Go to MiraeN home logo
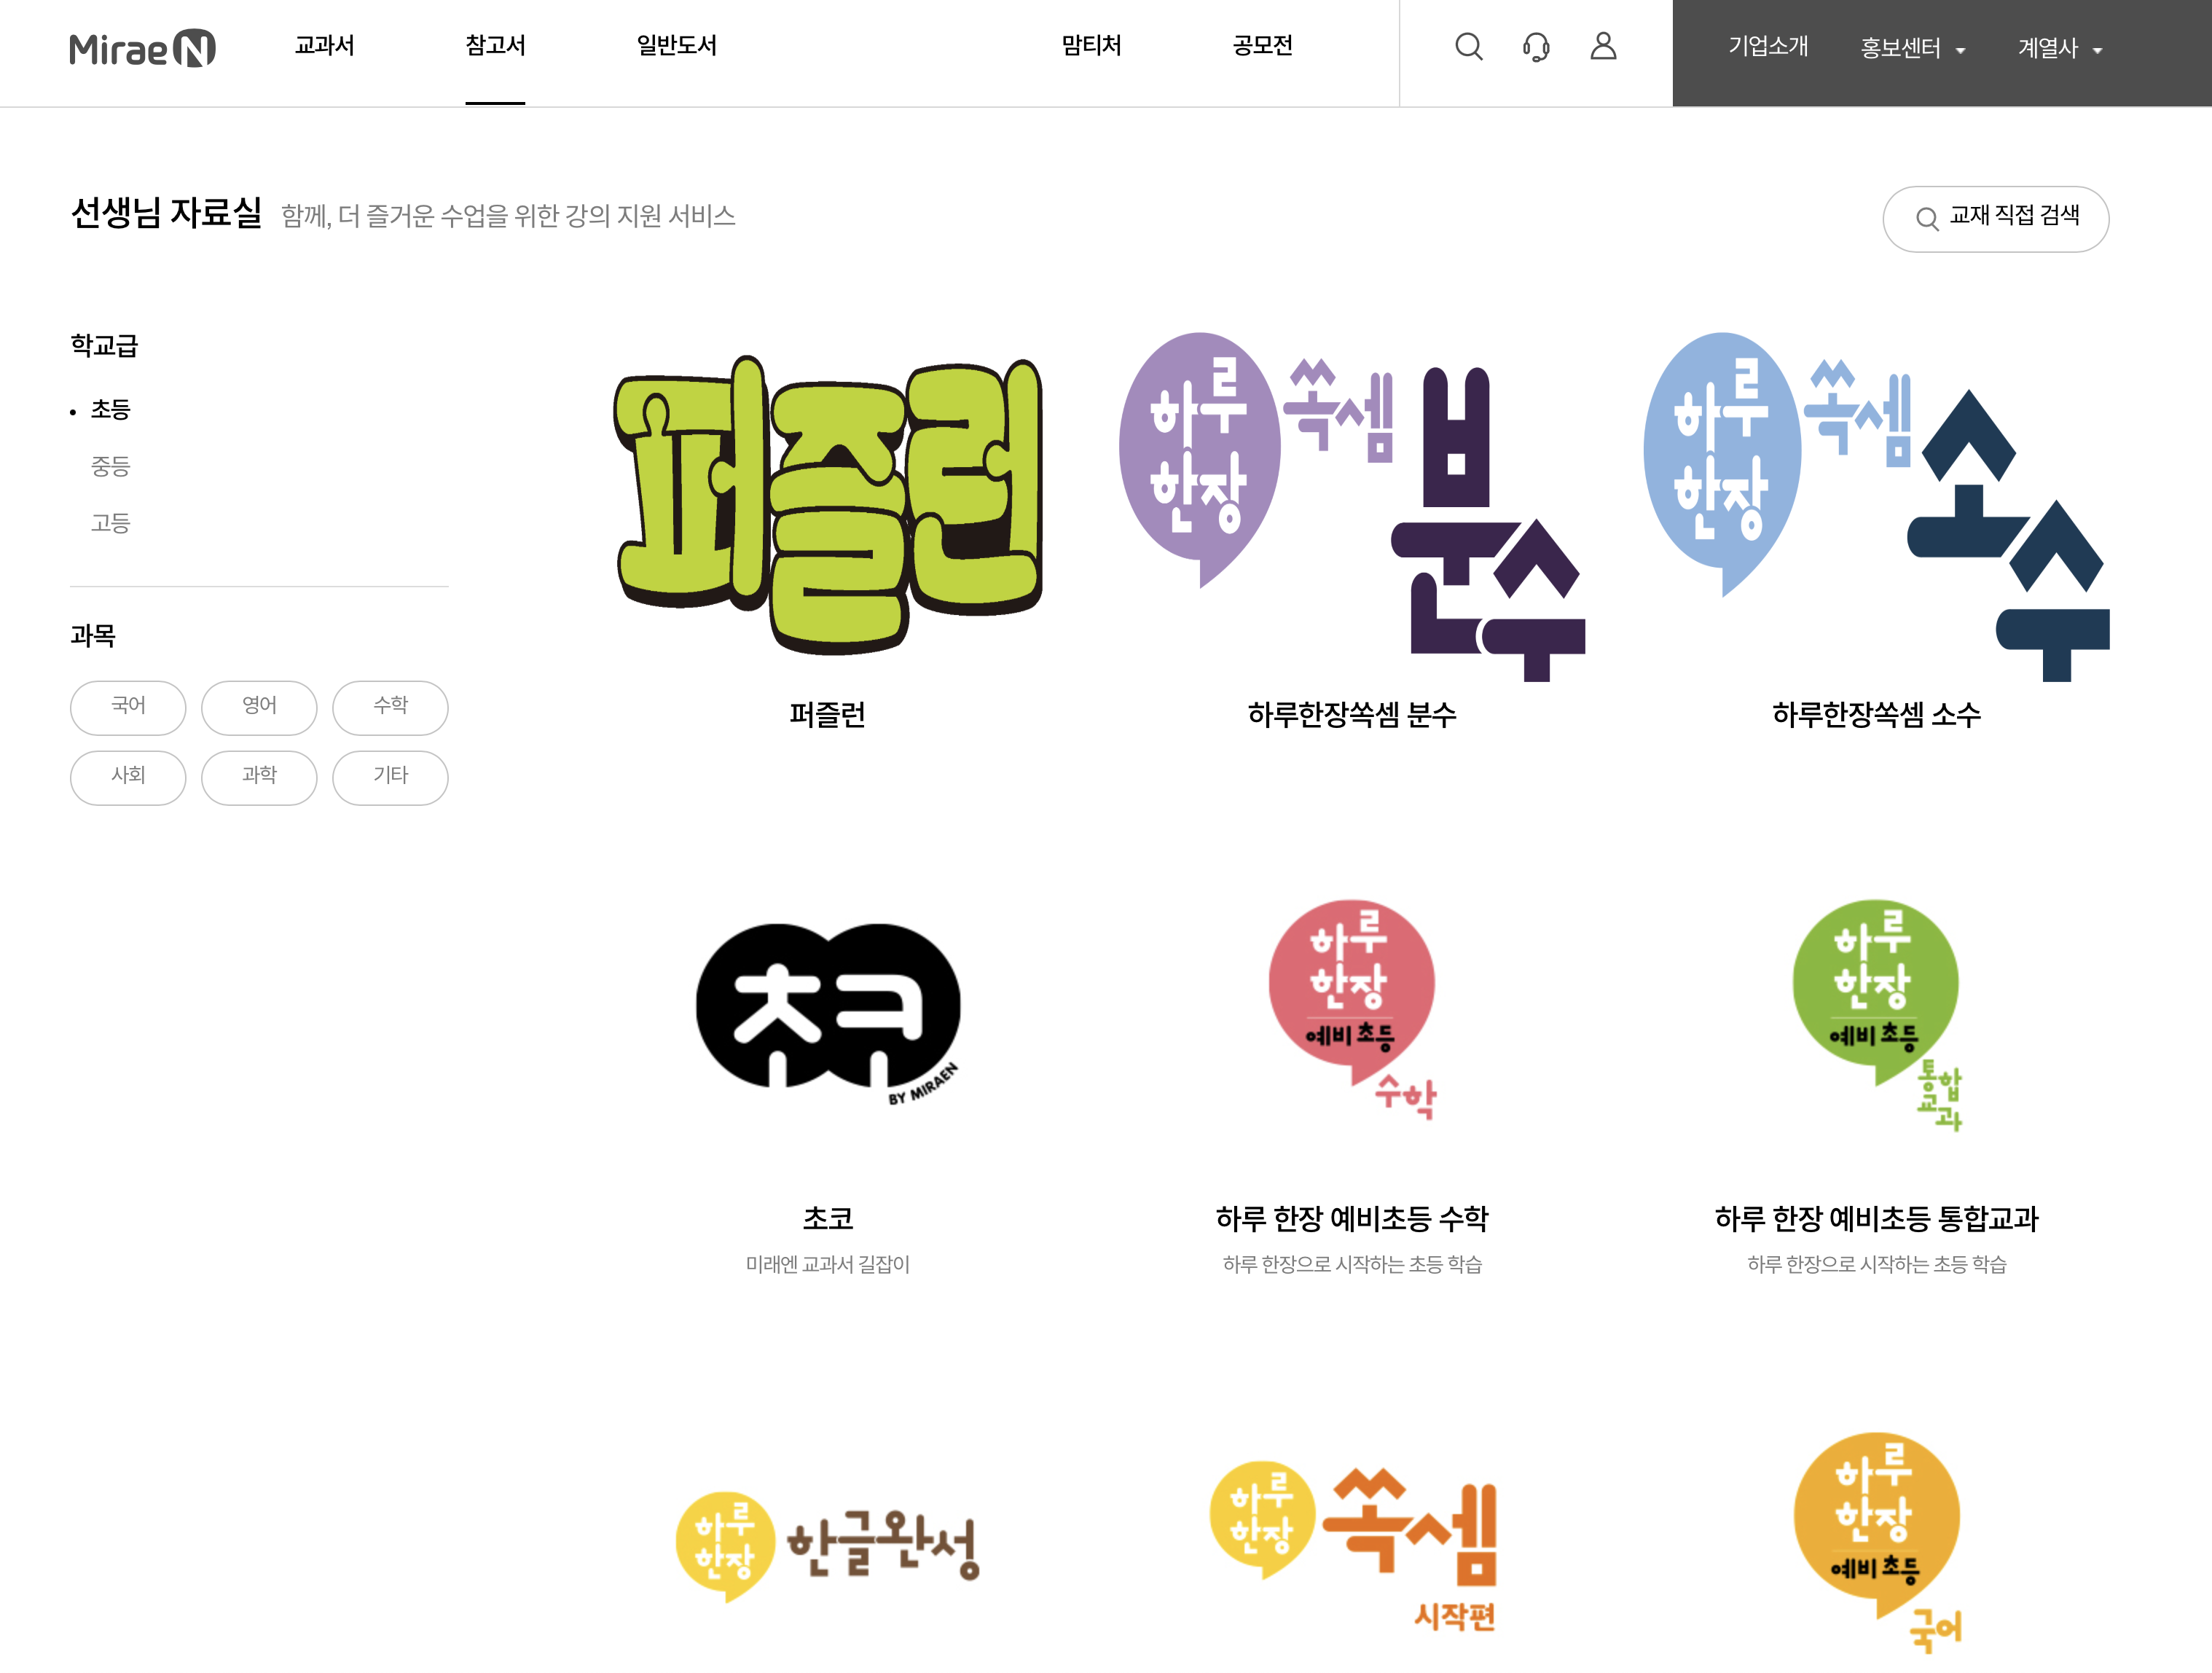The width and height of the screenshot is (2212, 1673). pyautogui.click(x=142, y=49)
